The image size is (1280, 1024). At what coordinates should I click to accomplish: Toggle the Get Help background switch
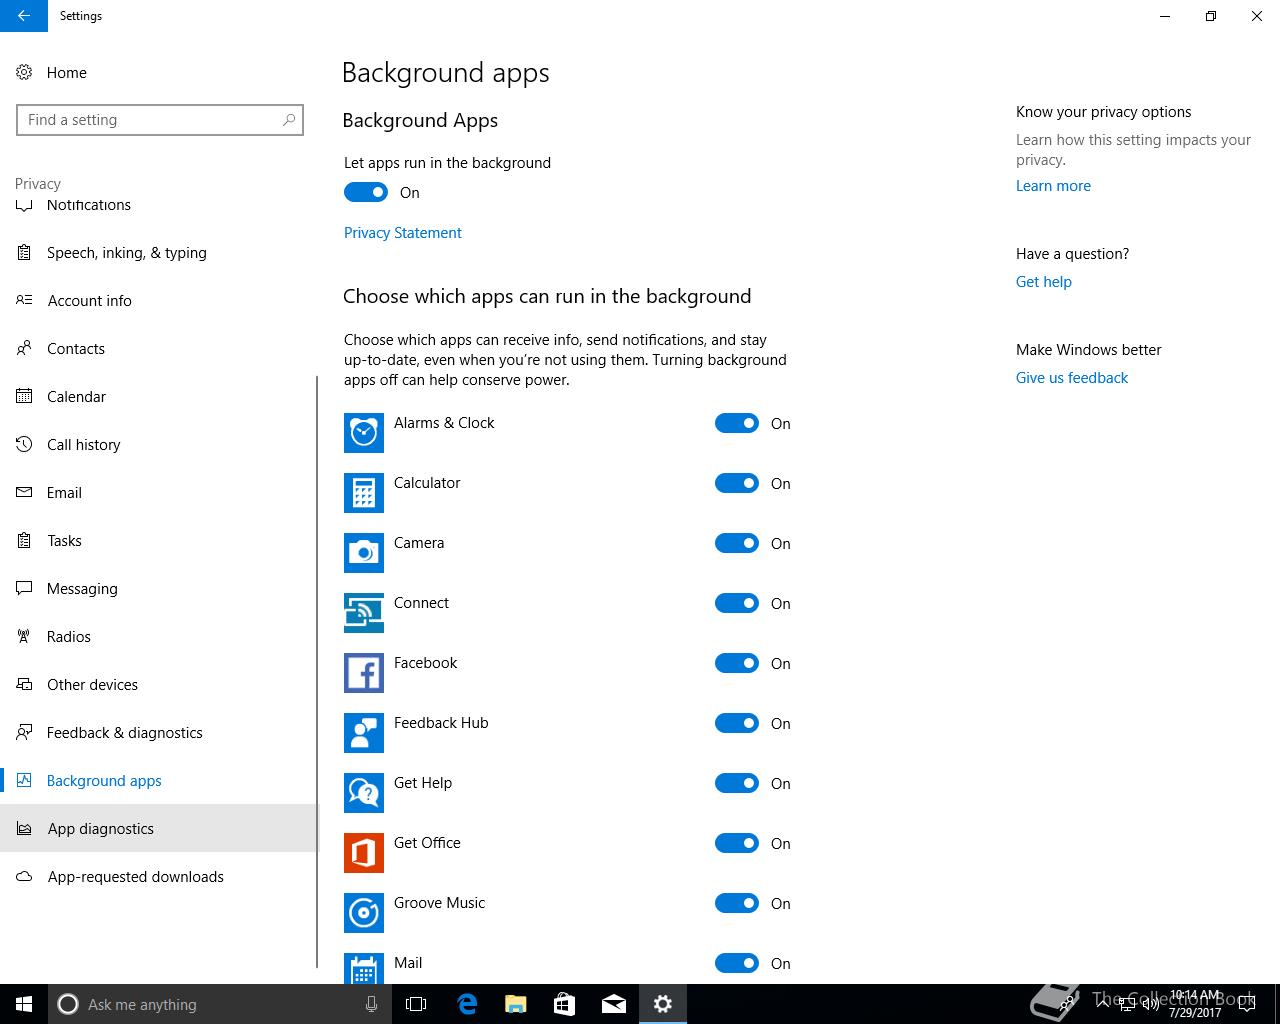pyautogui.click(x=737, y=783)
